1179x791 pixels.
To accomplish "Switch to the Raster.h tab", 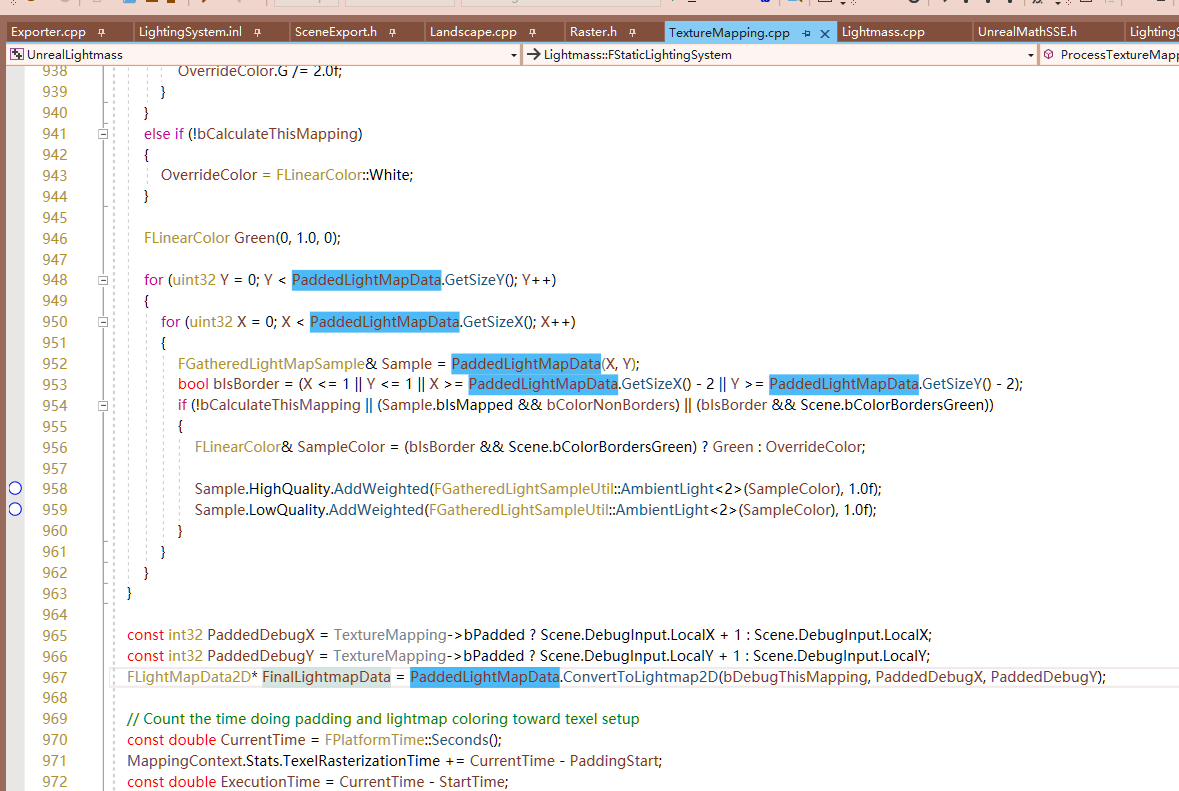I will [593, 32].
